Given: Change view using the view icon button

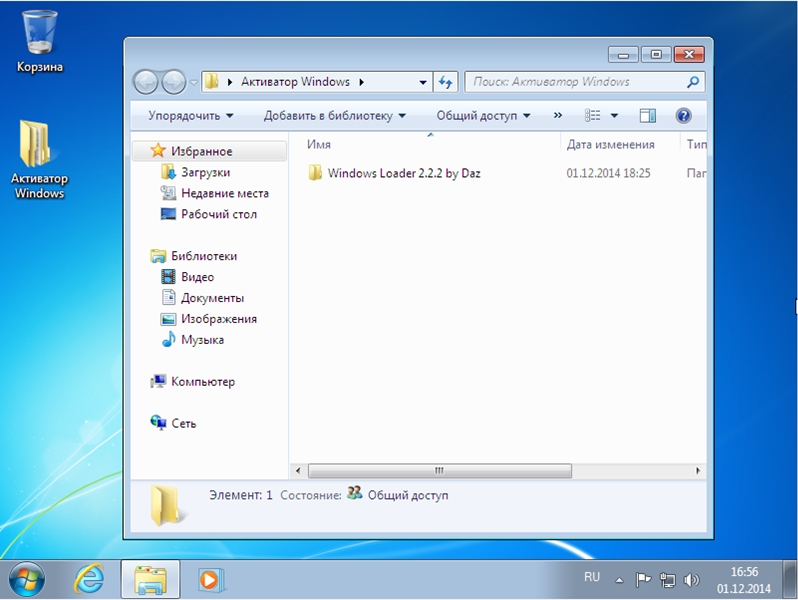Looking at the screenshot, I should point(592,116).
